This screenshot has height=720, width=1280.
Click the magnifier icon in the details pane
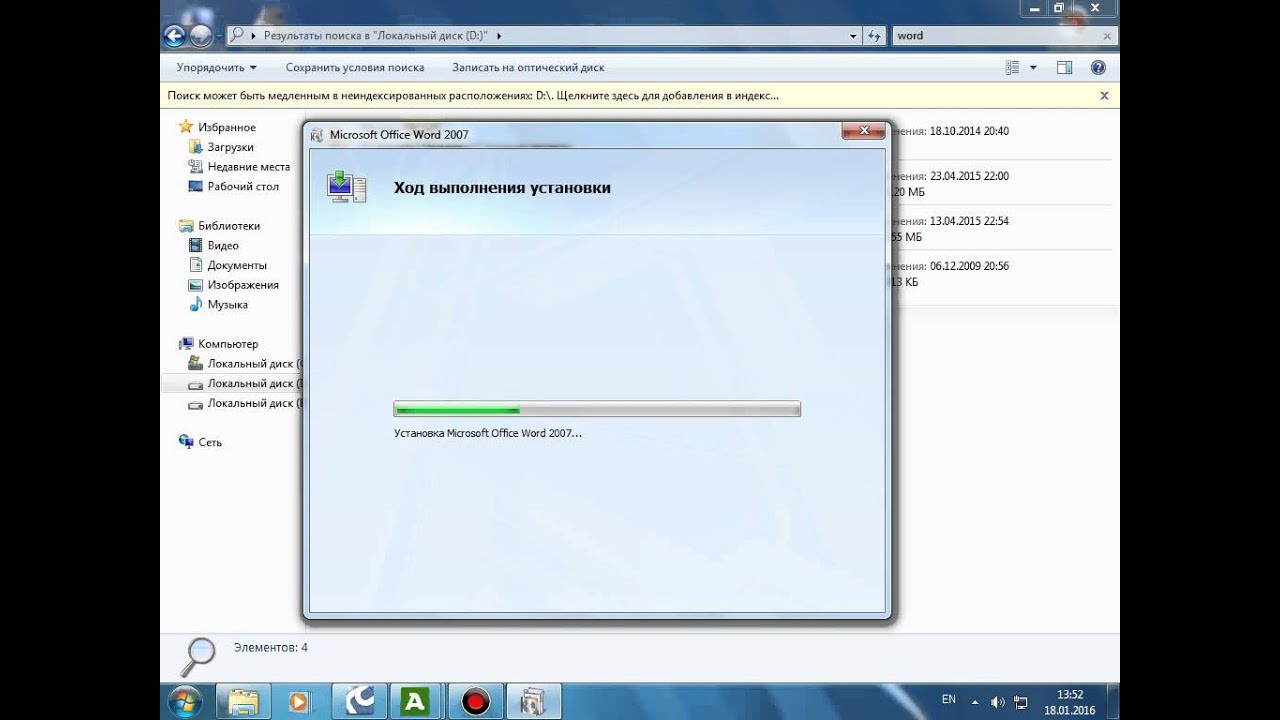197,657
